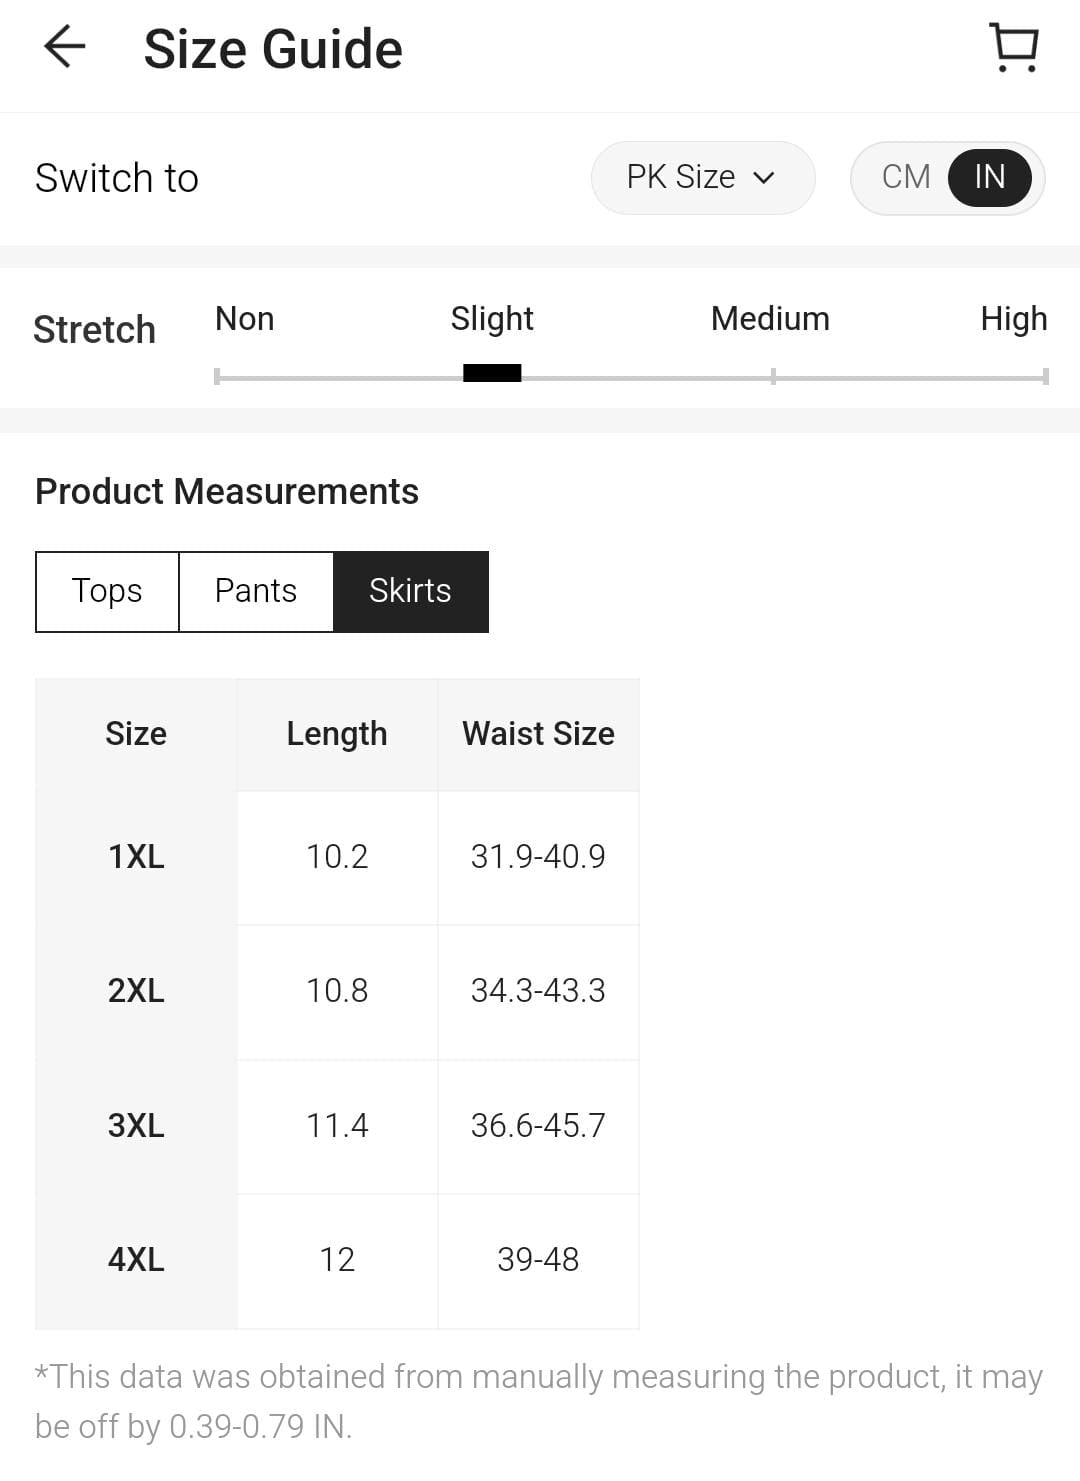Go back using the arrow icon
Screen dimensions: 1080x1481
[65, 47]
